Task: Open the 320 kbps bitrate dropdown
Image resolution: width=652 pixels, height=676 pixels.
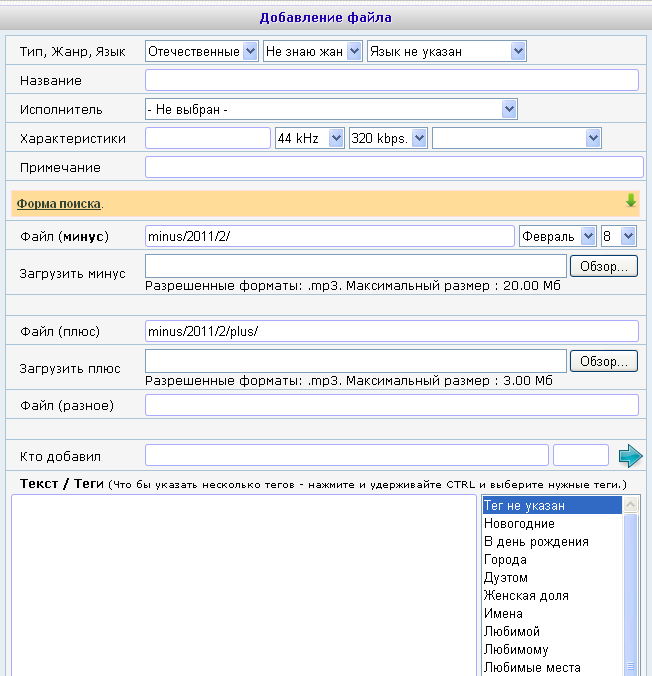Action: pyautogui.click(x=388, y=138)
